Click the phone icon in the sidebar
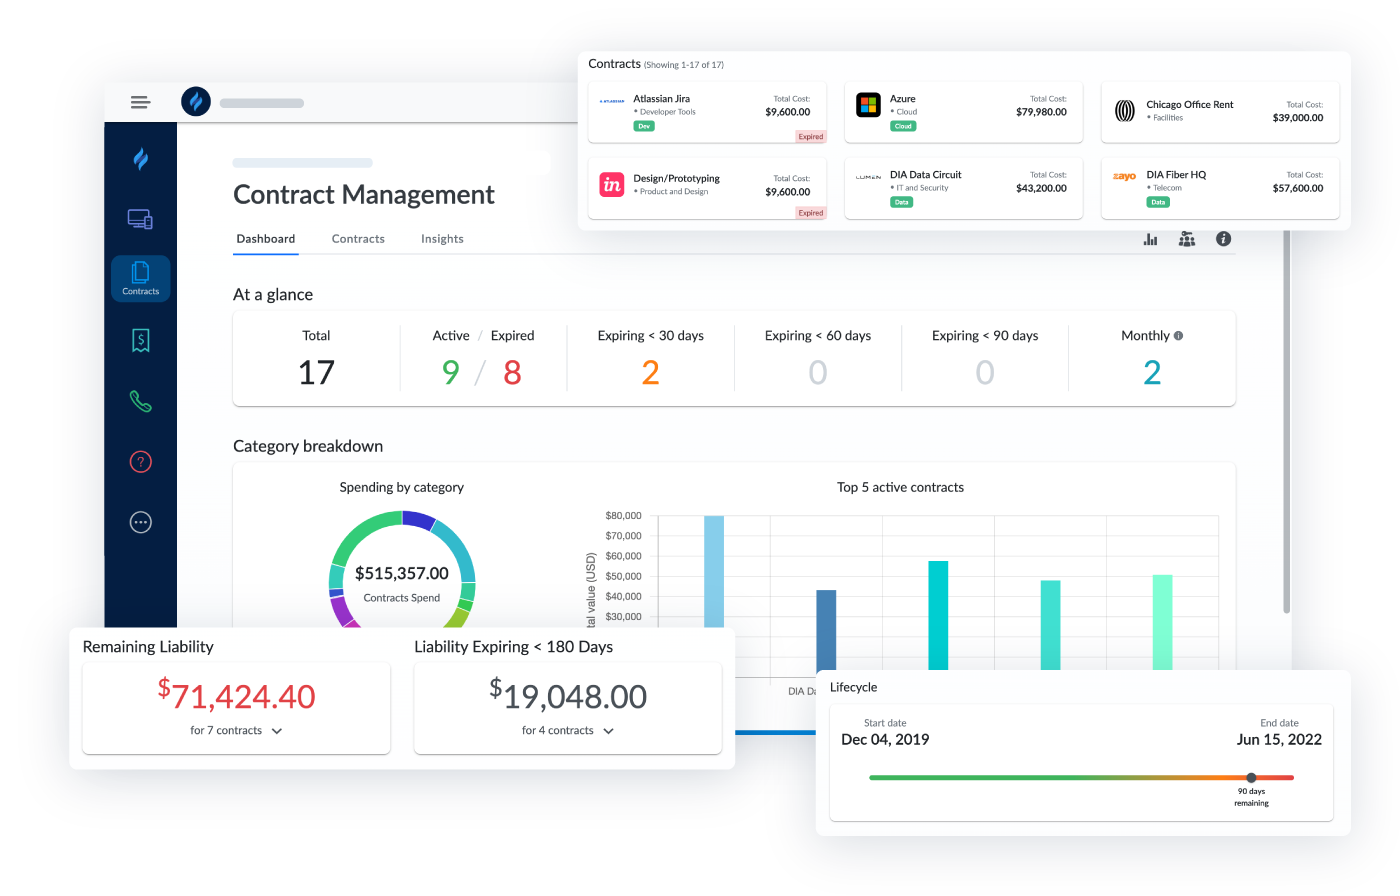 (140, 401)
